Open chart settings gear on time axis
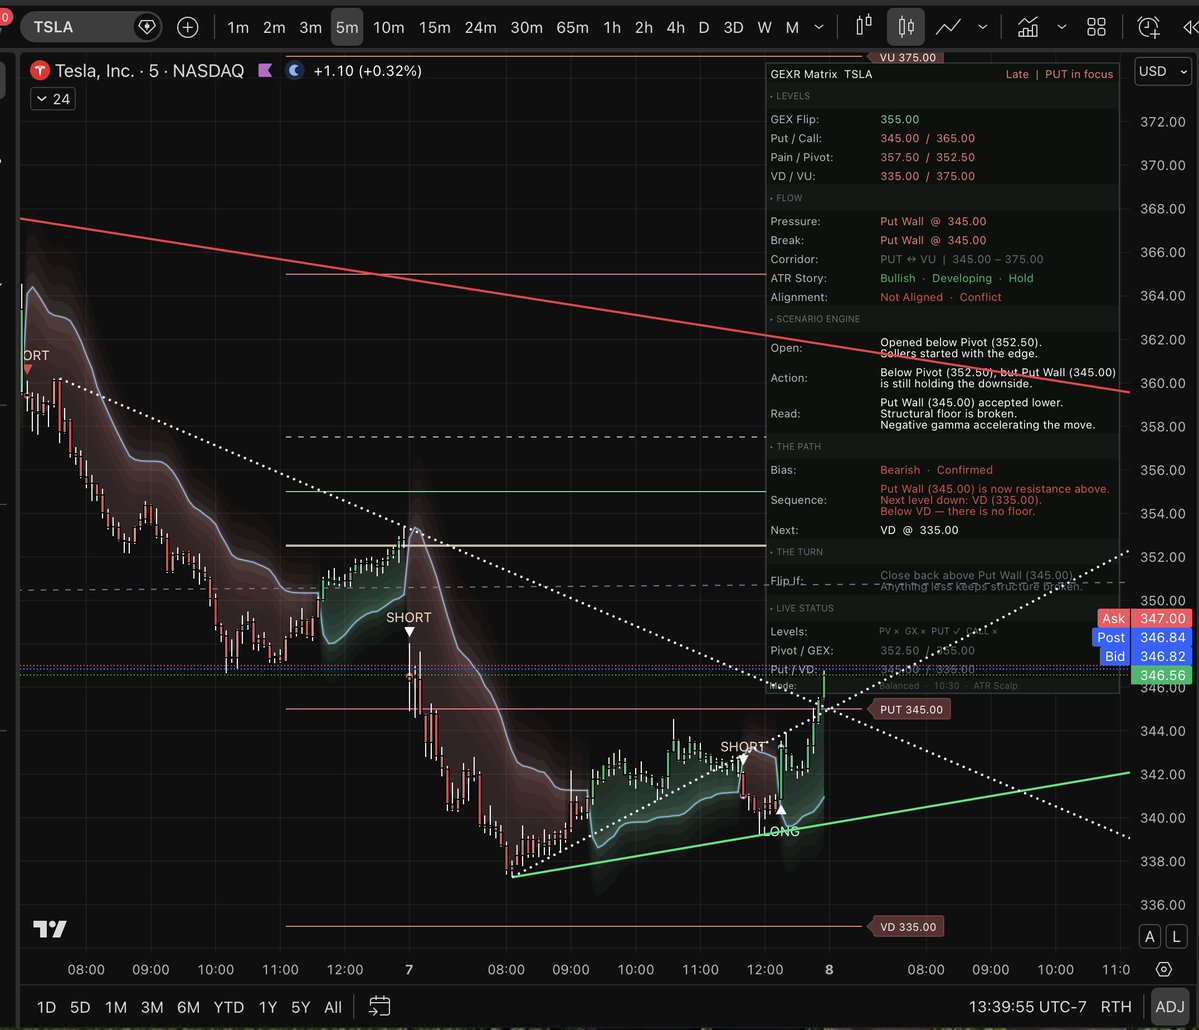 (1163, 970)
